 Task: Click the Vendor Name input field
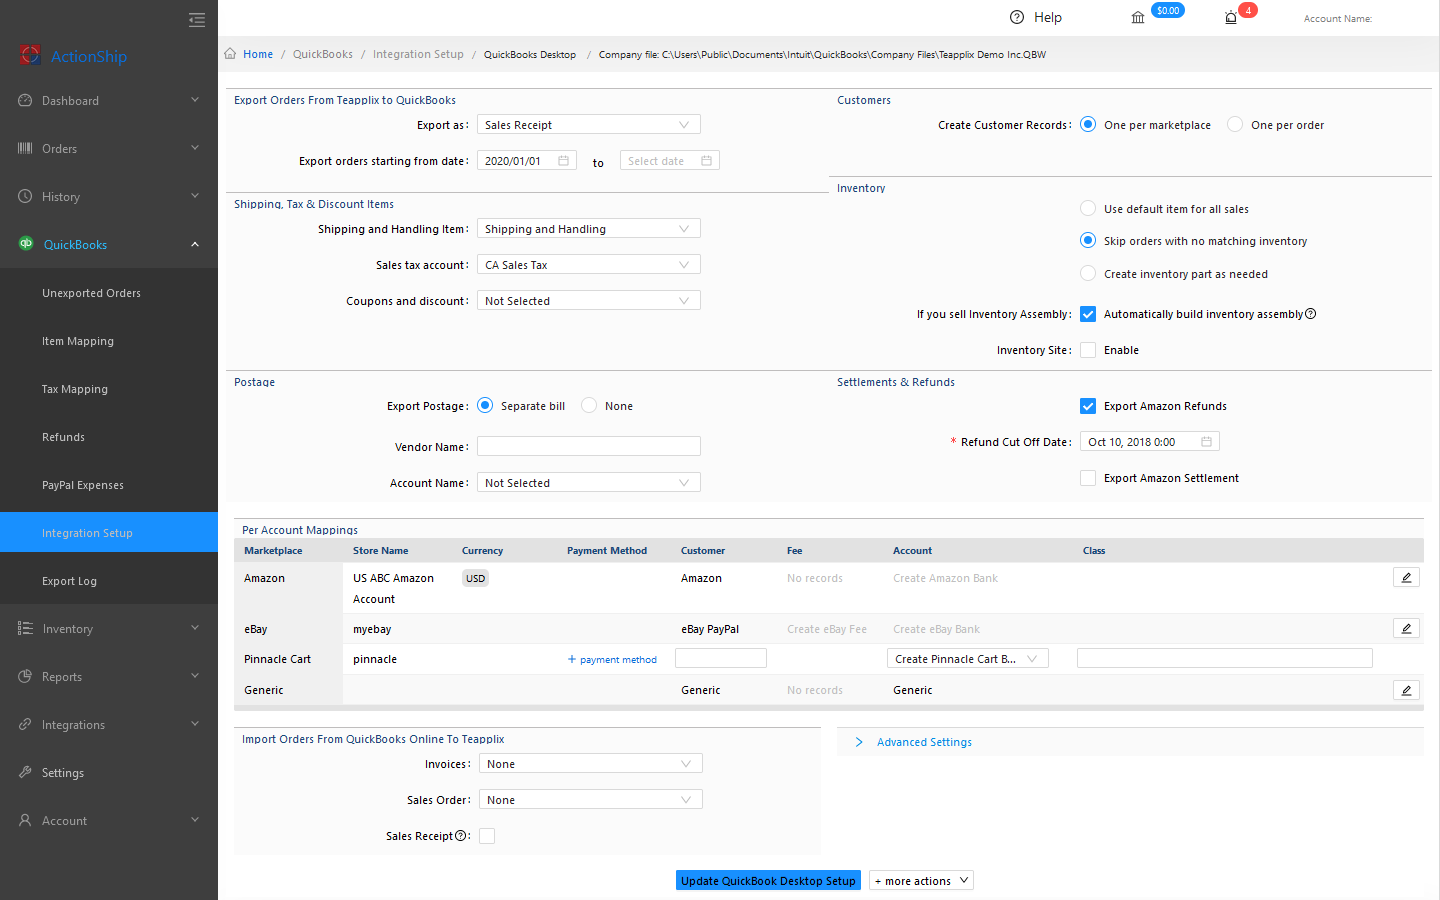588,447
